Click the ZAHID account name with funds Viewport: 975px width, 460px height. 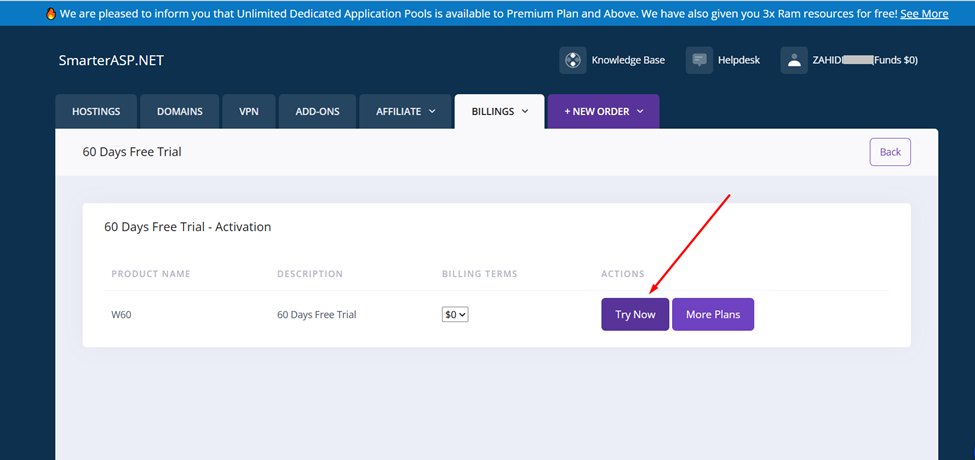[865, 60]
